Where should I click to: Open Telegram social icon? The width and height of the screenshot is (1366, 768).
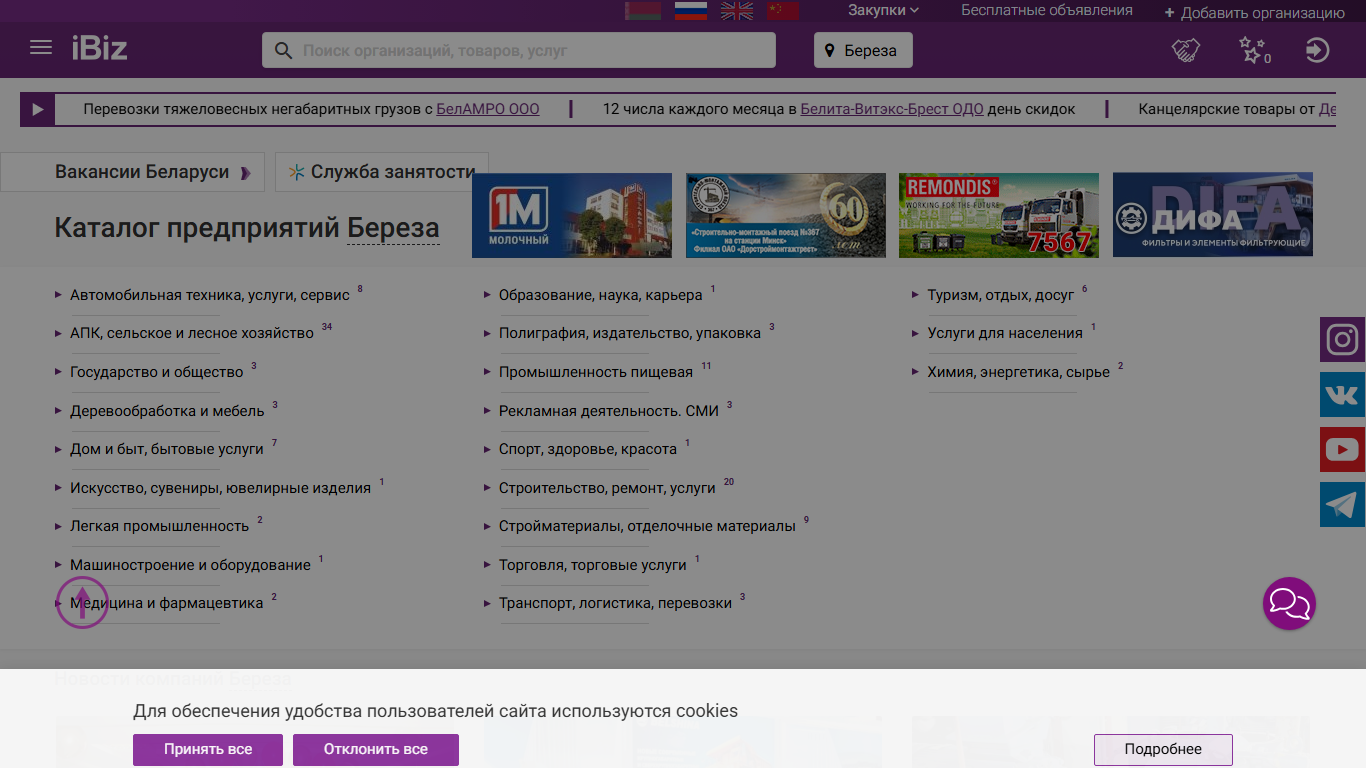(x=1343, y=504)
